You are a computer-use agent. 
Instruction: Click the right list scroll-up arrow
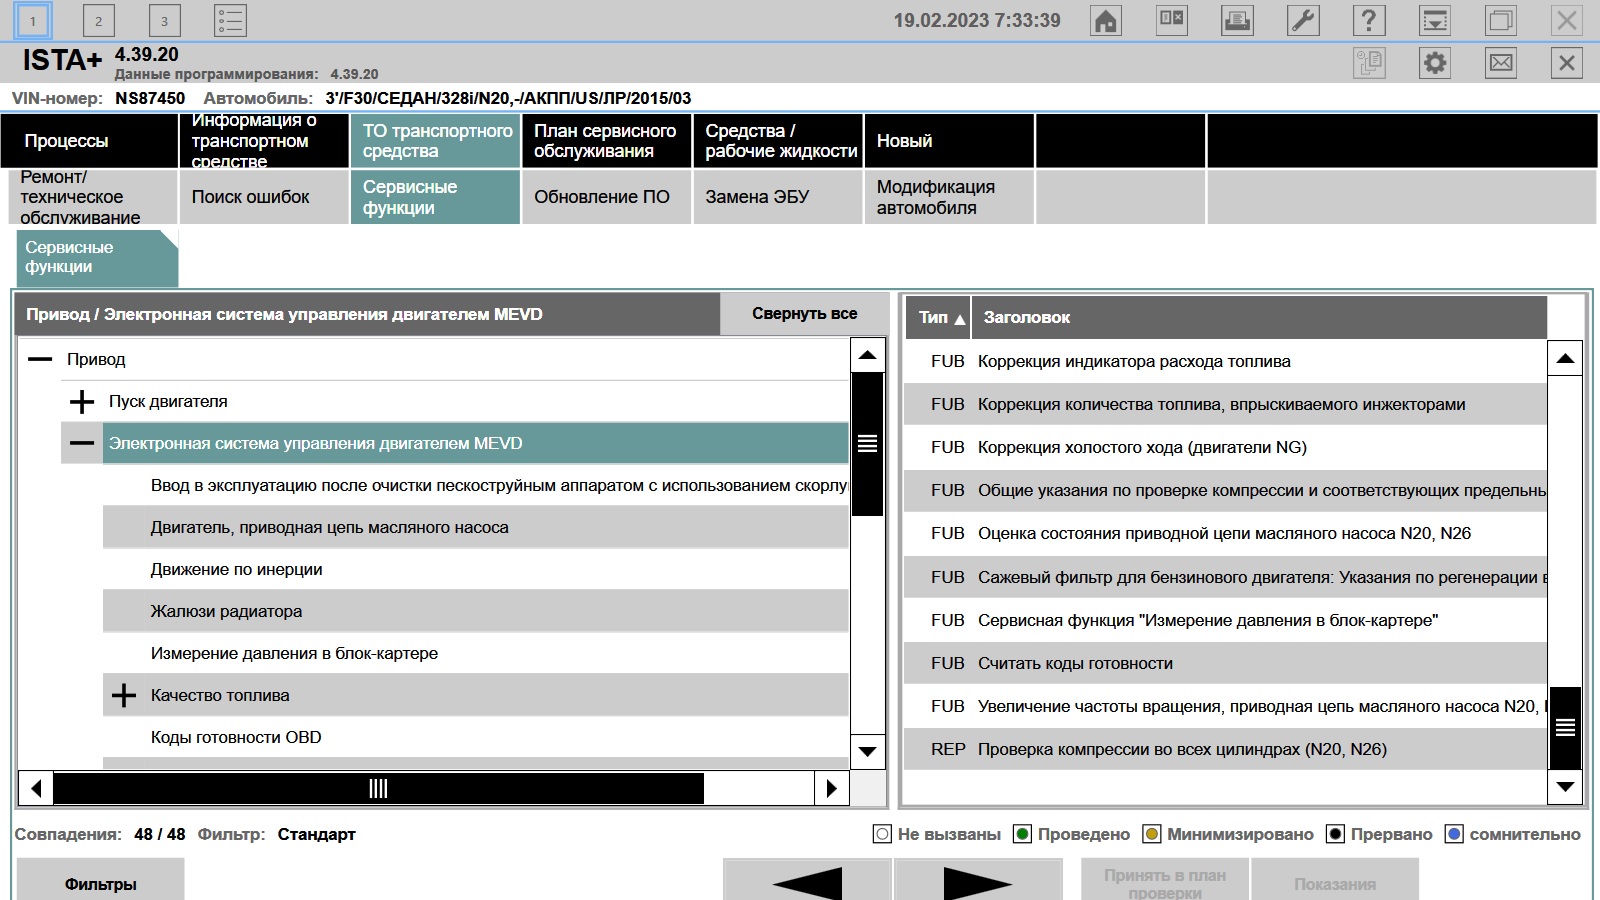click(1565, 358)
